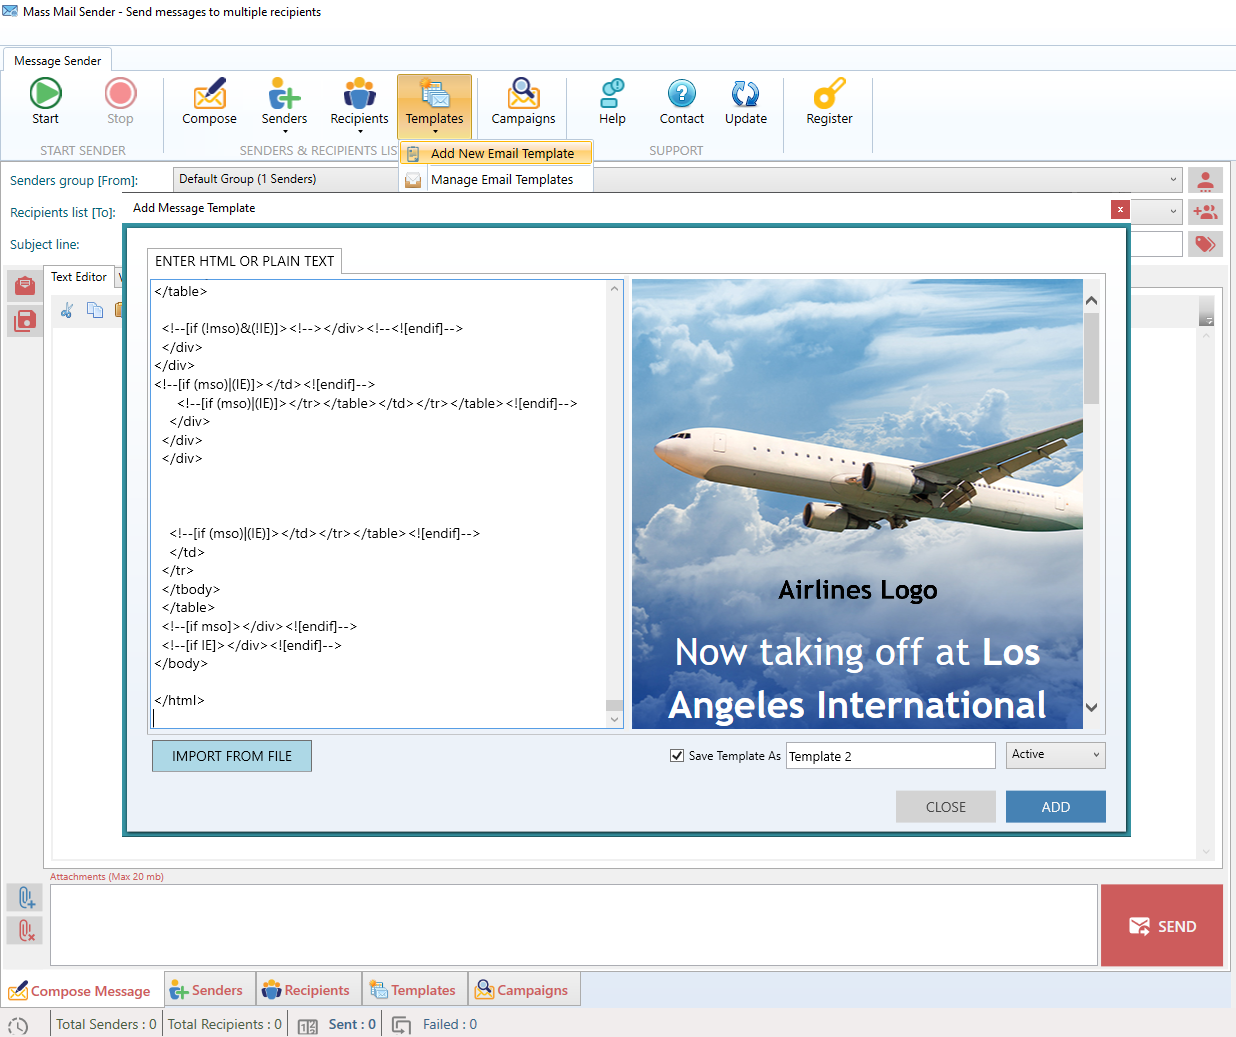Screen dimensions: 1236x1037
Task: Close the Add Message Template dialog
Action: pyautogui.click(x=1120, y=209)
